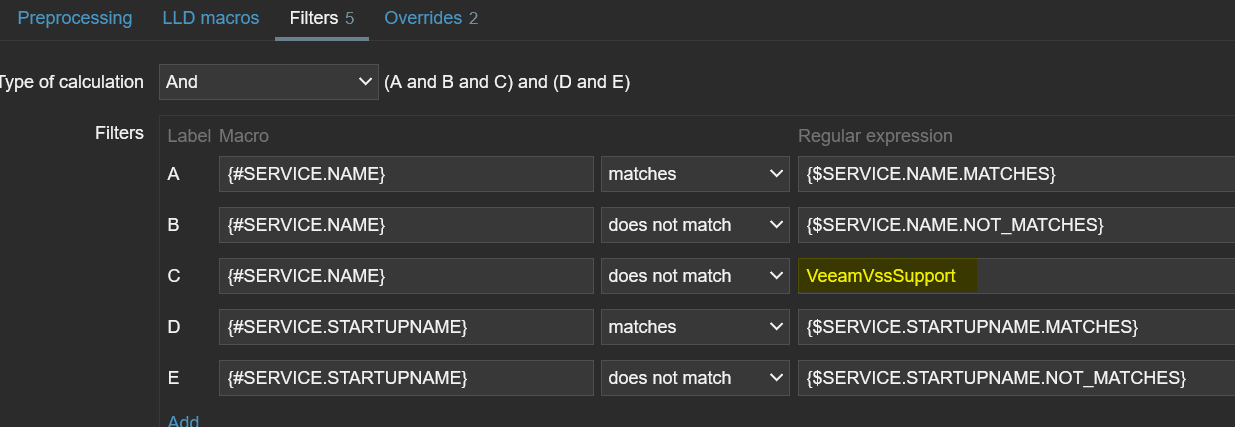Click the macro field in filter row D
The width and height of the screenshot is (1235, 427).
406,327
